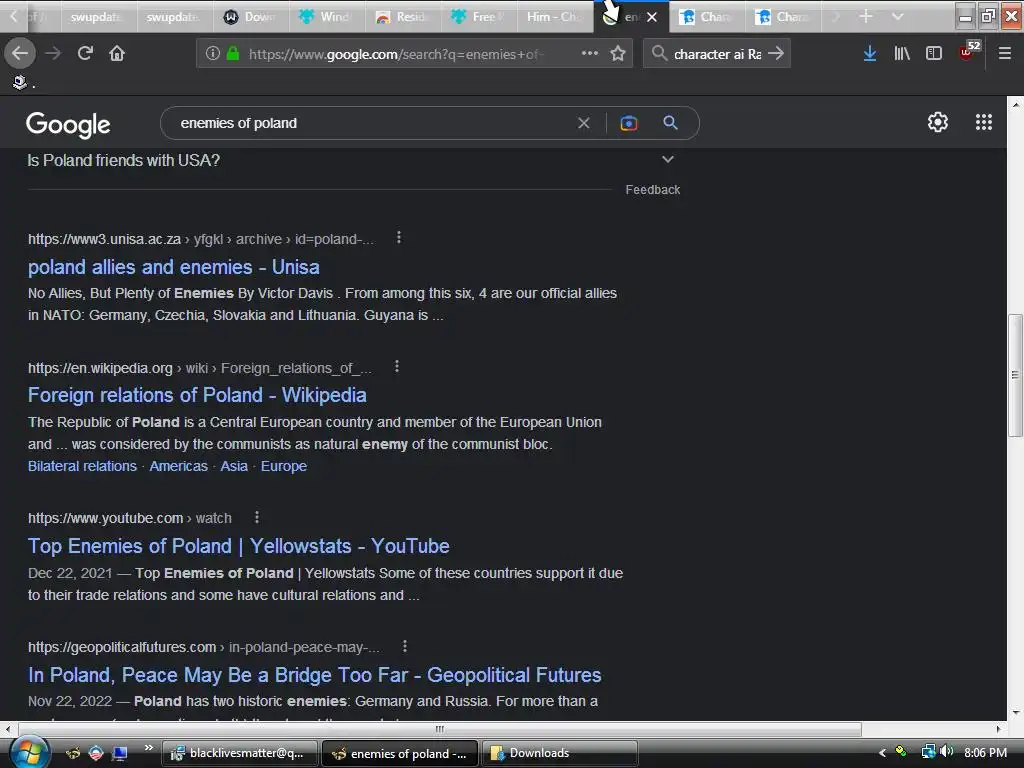This screenshot has width=1024, height=768.
Task: Clear the Google search box text
Action: 584,123
